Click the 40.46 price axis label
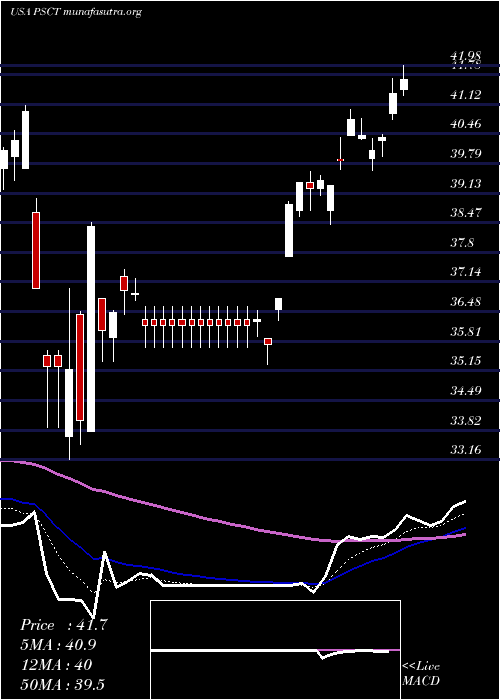 [466, 124]
